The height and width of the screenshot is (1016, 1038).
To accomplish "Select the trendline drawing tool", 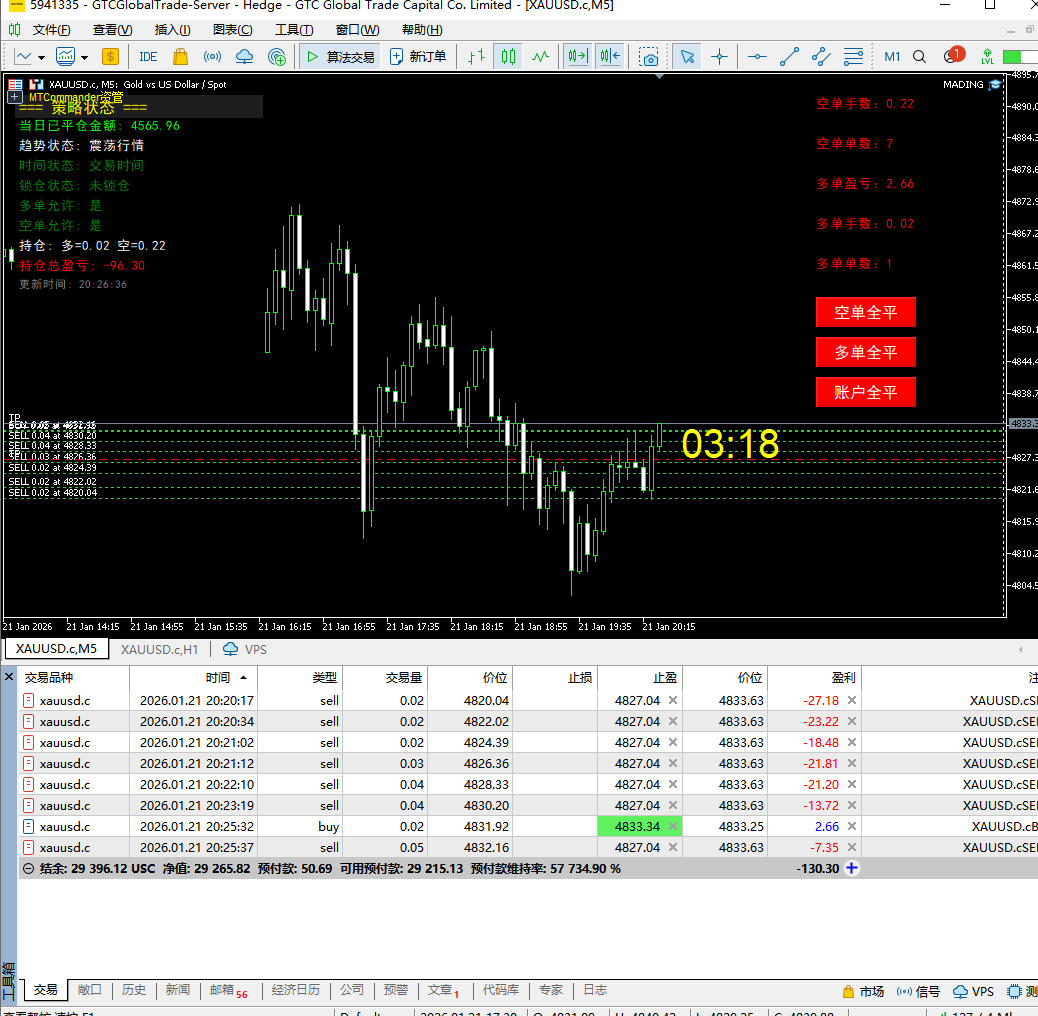I will coord(789,57).
